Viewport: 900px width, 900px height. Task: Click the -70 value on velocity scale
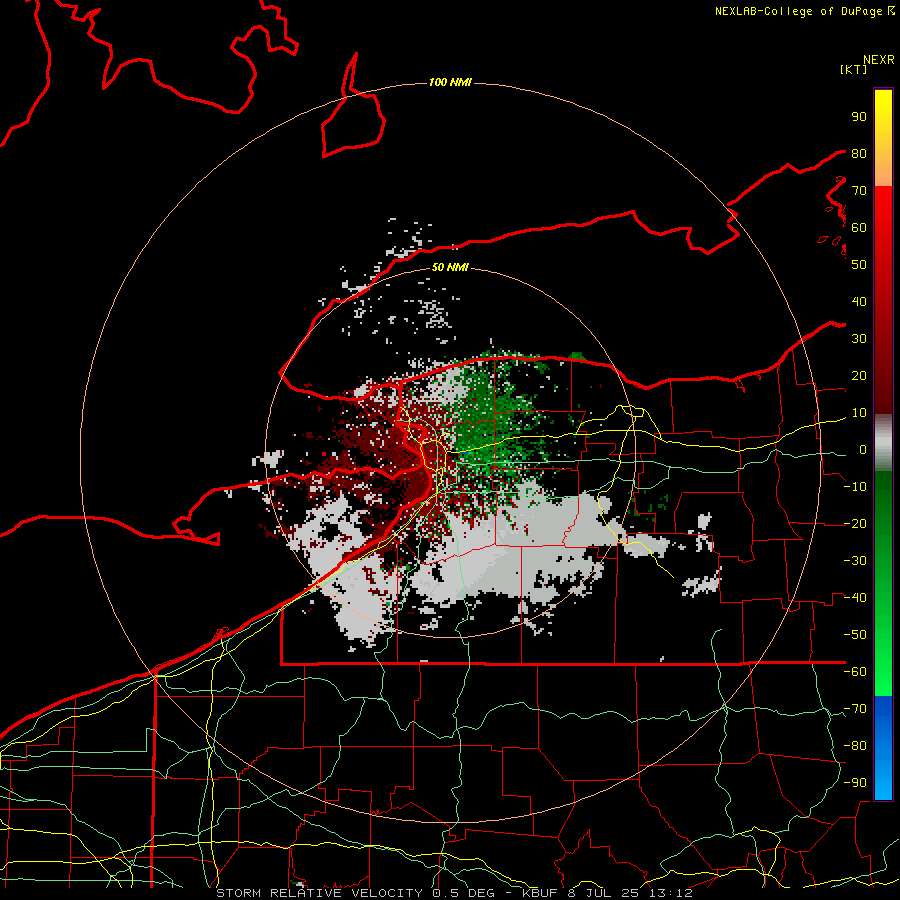tap(855, 709)
